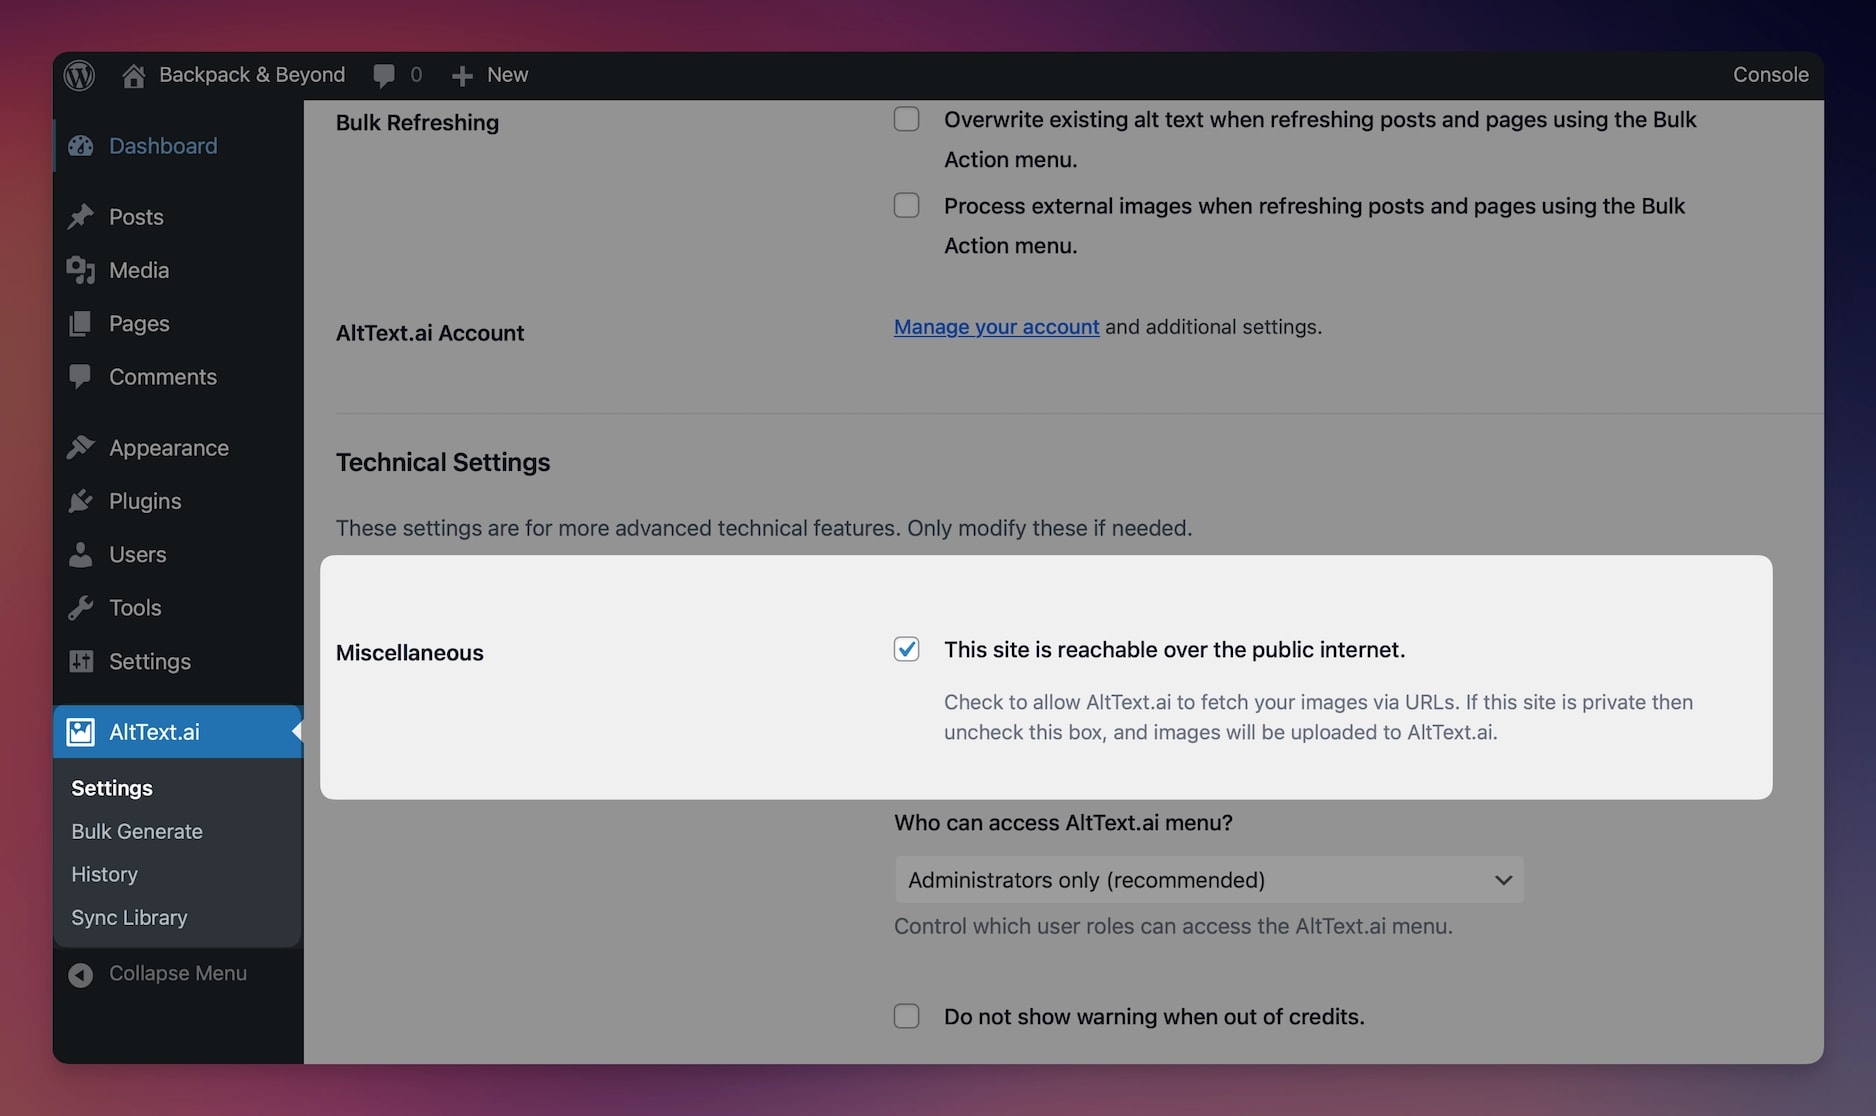The image size is (1876, 1116).
Task: Click the AltText.ai Account label
Action: click(430, 333)
